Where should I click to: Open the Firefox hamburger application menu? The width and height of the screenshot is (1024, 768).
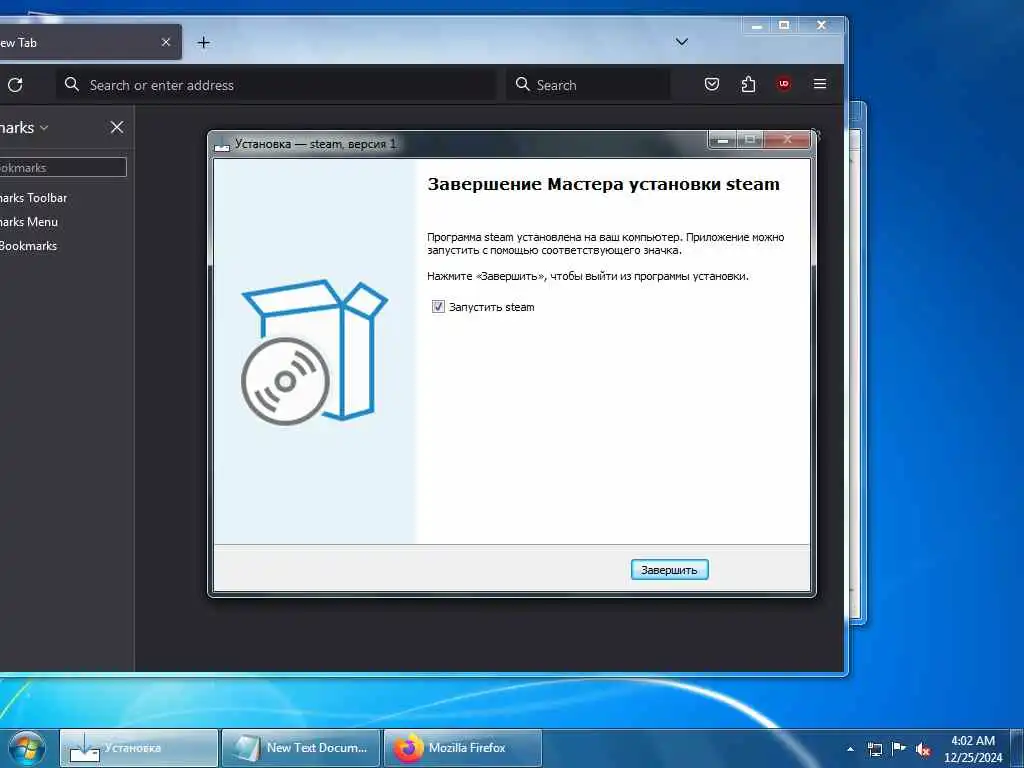(x=820, y=84)
